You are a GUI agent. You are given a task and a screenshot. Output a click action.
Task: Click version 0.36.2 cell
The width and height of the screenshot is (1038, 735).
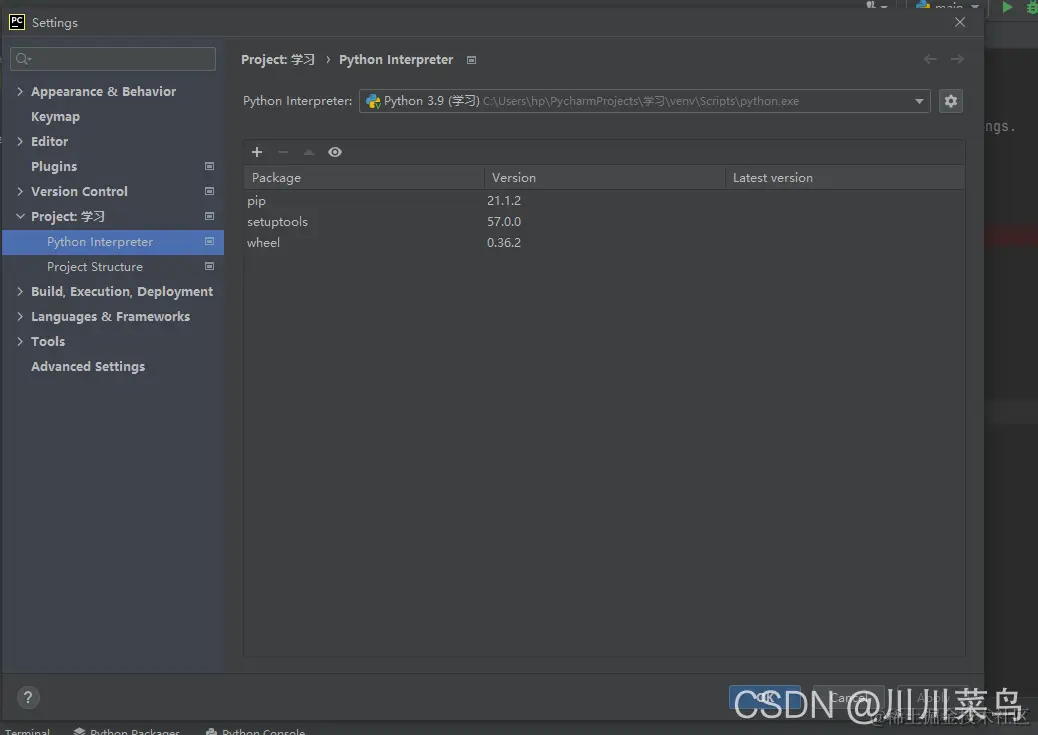tap(504, 243)
